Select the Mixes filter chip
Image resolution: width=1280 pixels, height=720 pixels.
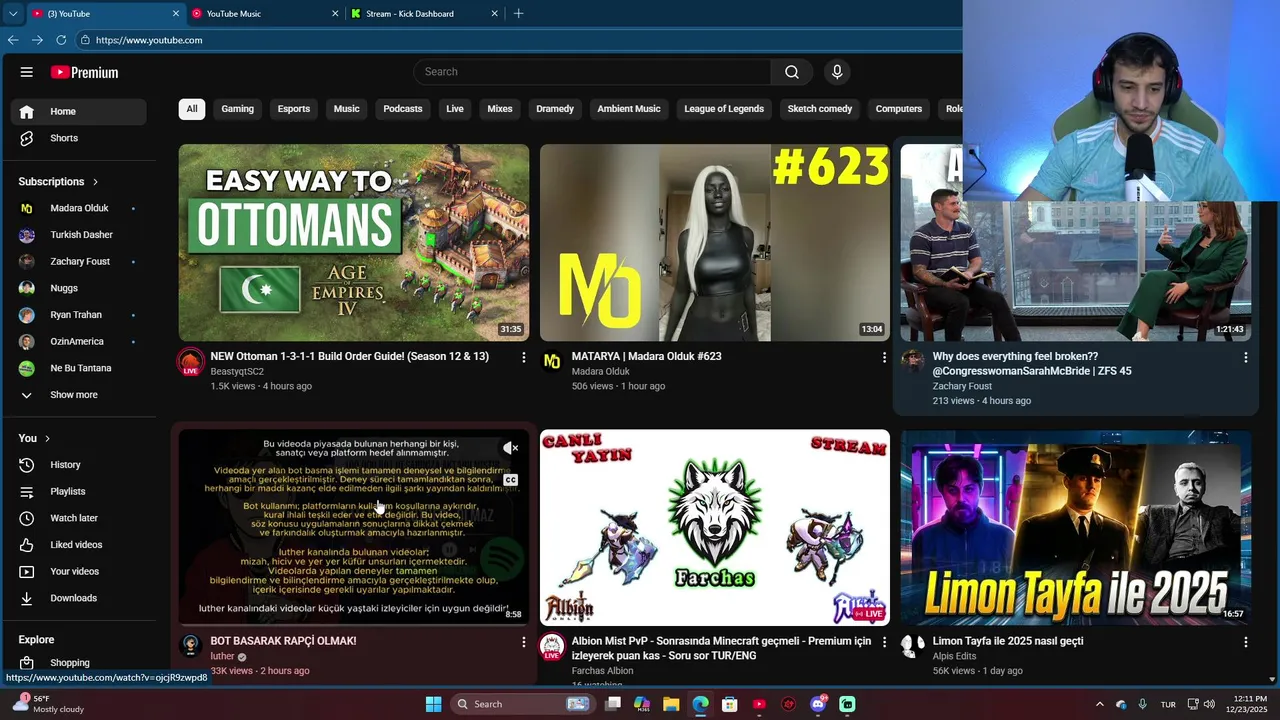(x=500, y=109)
